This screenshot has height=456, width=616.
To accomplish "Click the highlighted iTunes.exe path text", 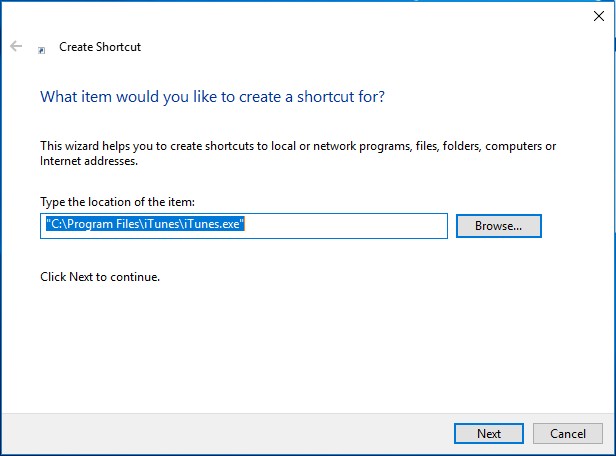I will (x=145, y=226).
